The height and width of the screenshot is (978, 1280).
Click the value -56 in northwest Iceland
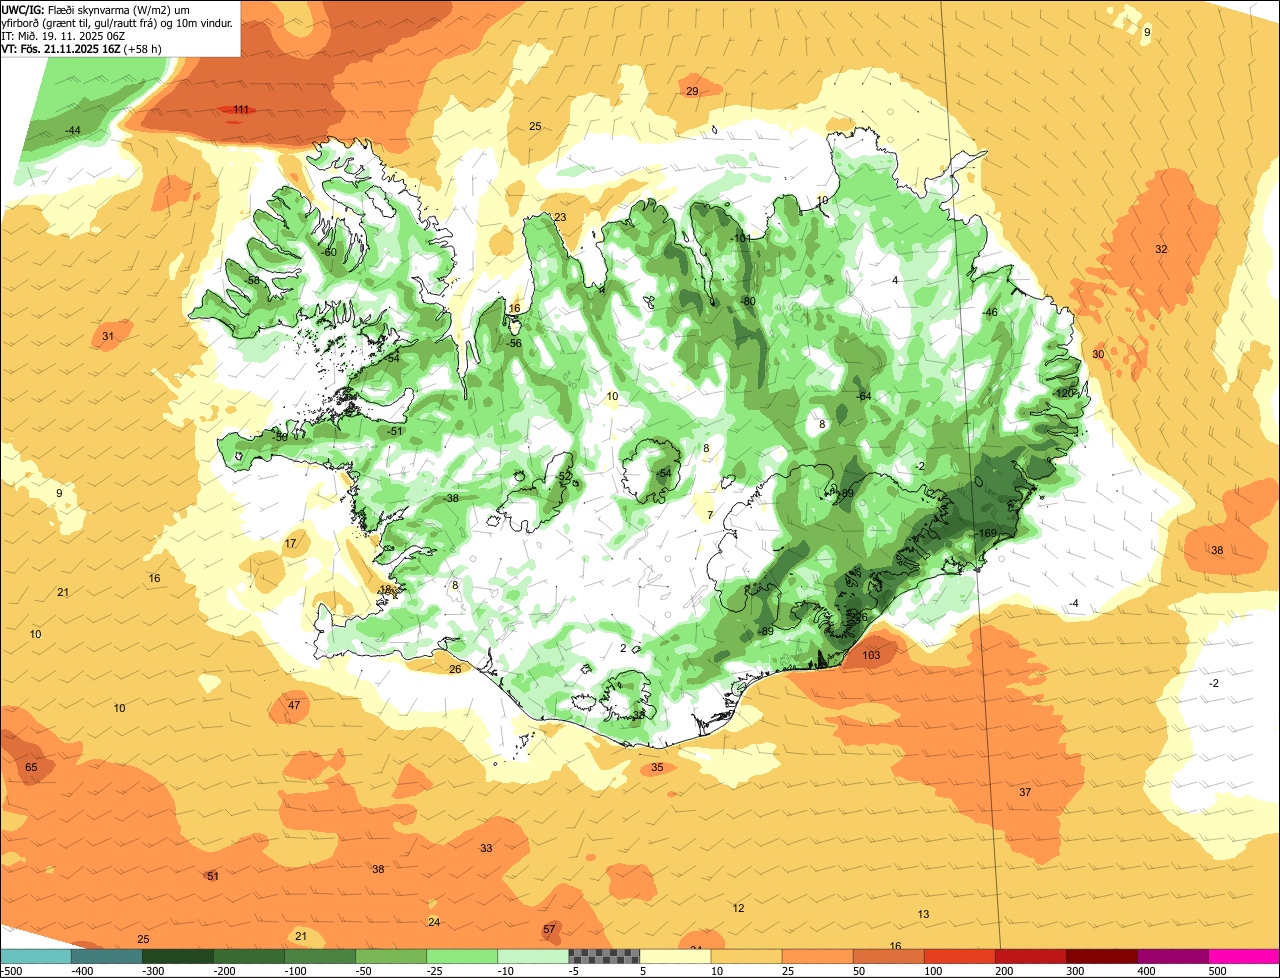coord(514,344)
